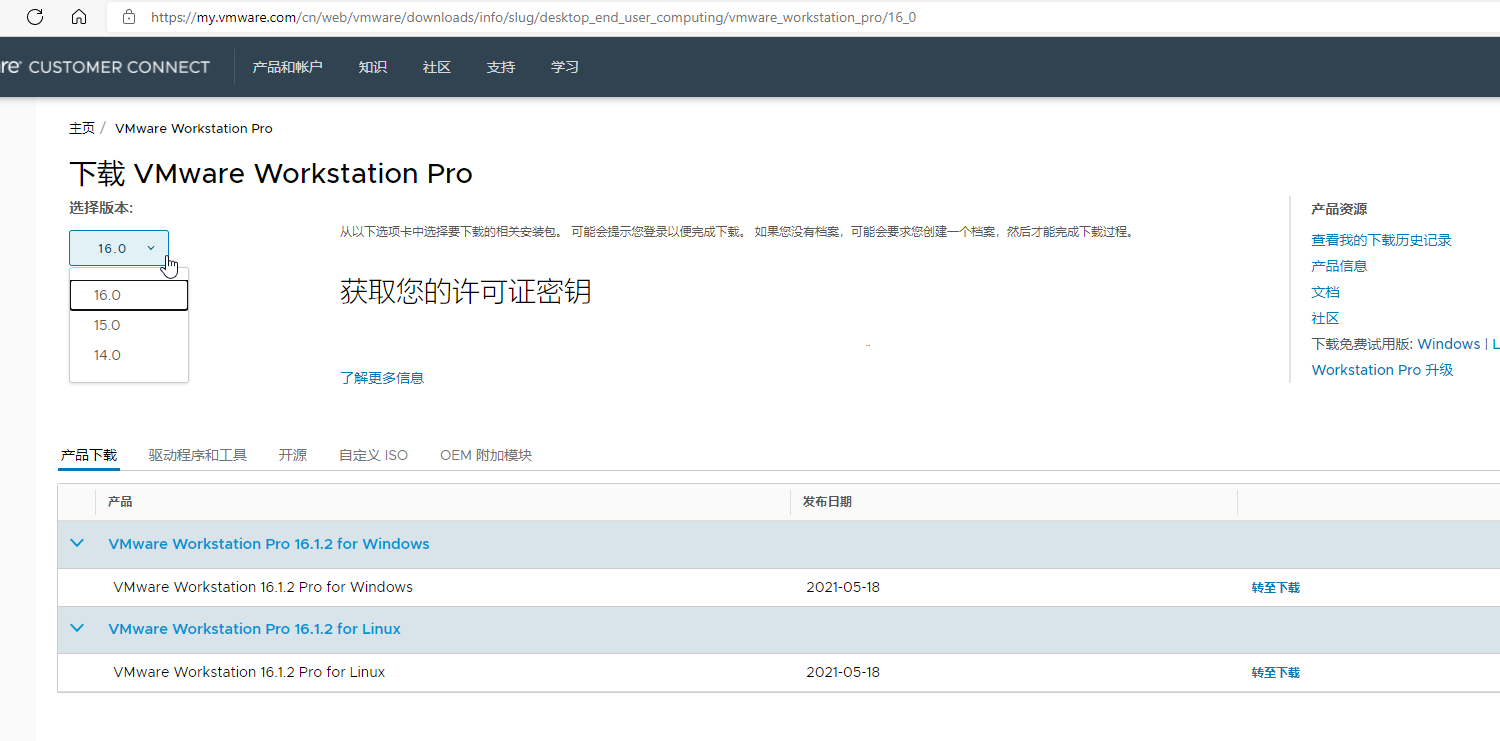Image resolution: width=1500 pixels, height=741 pixels.
Task: Select version 14.0 option
Action: pyautogui.click(x=129, y=355)
